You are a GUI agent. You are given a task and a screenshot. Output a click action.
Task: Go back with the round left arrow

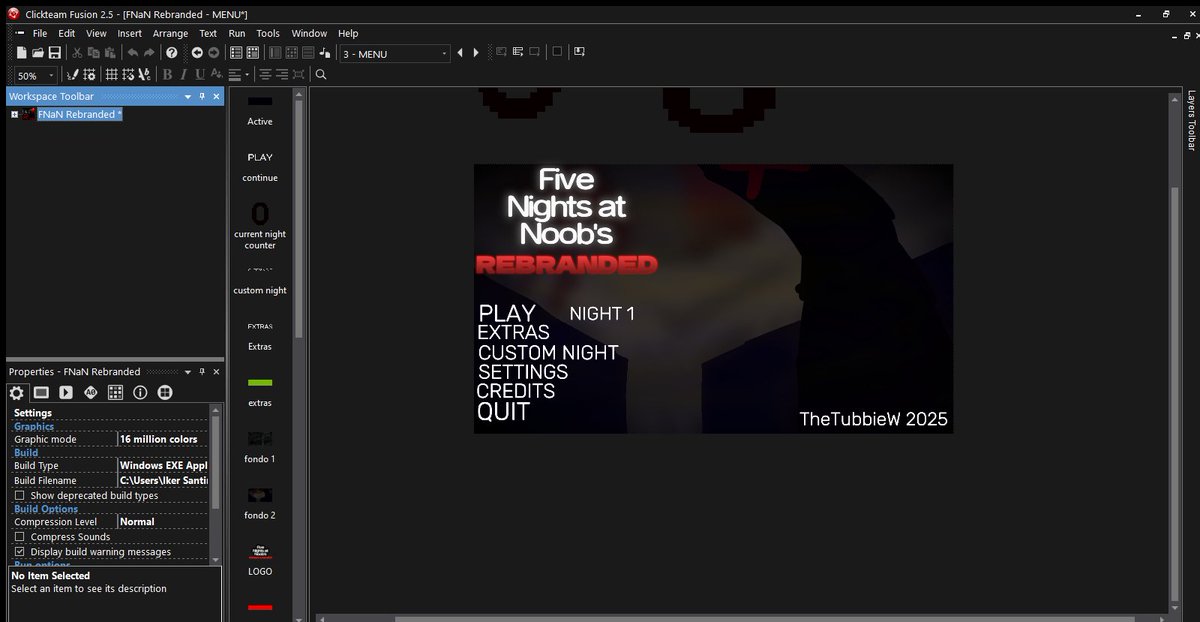197,53
